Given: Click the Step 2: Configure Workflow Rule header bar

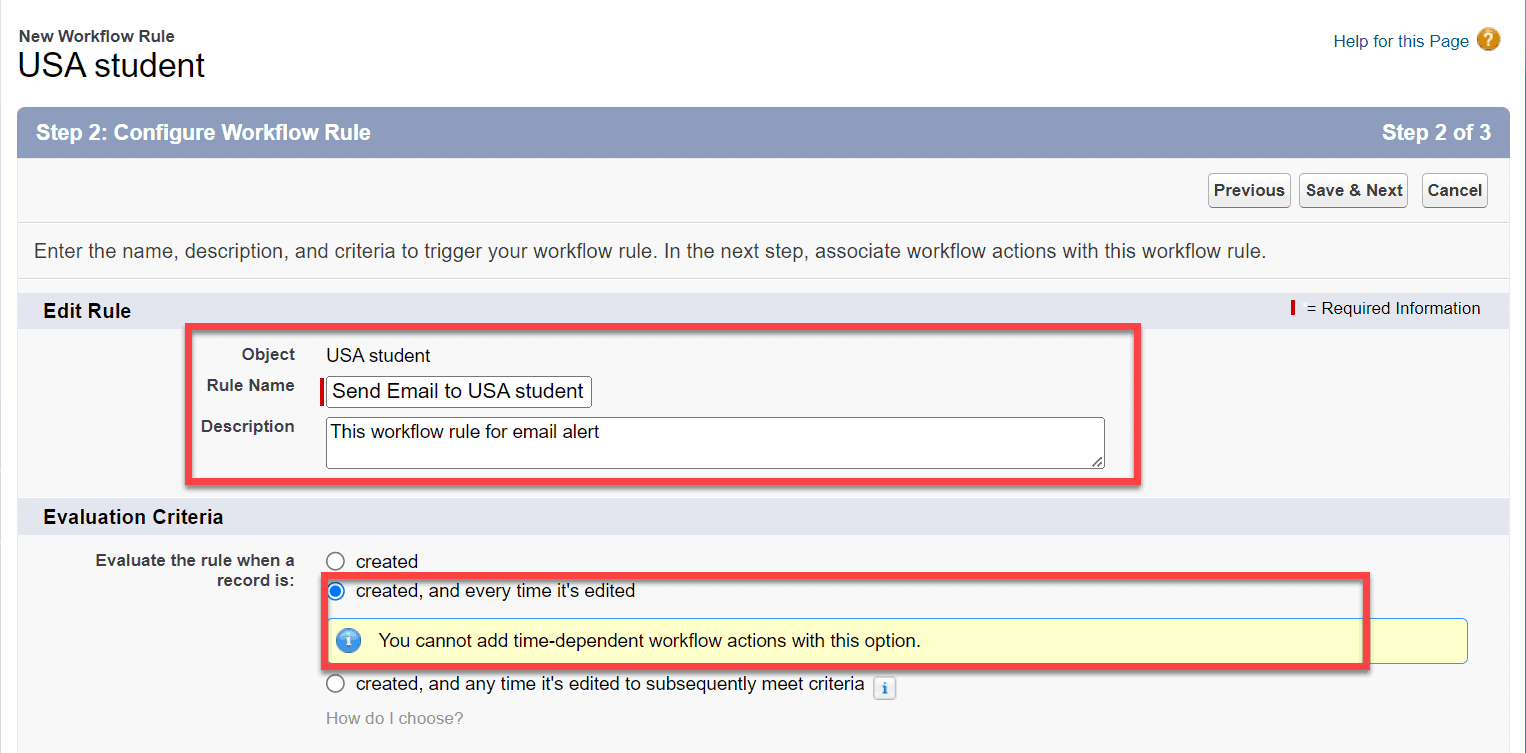Looking at the screenshot, I should (x=203, y=131).
